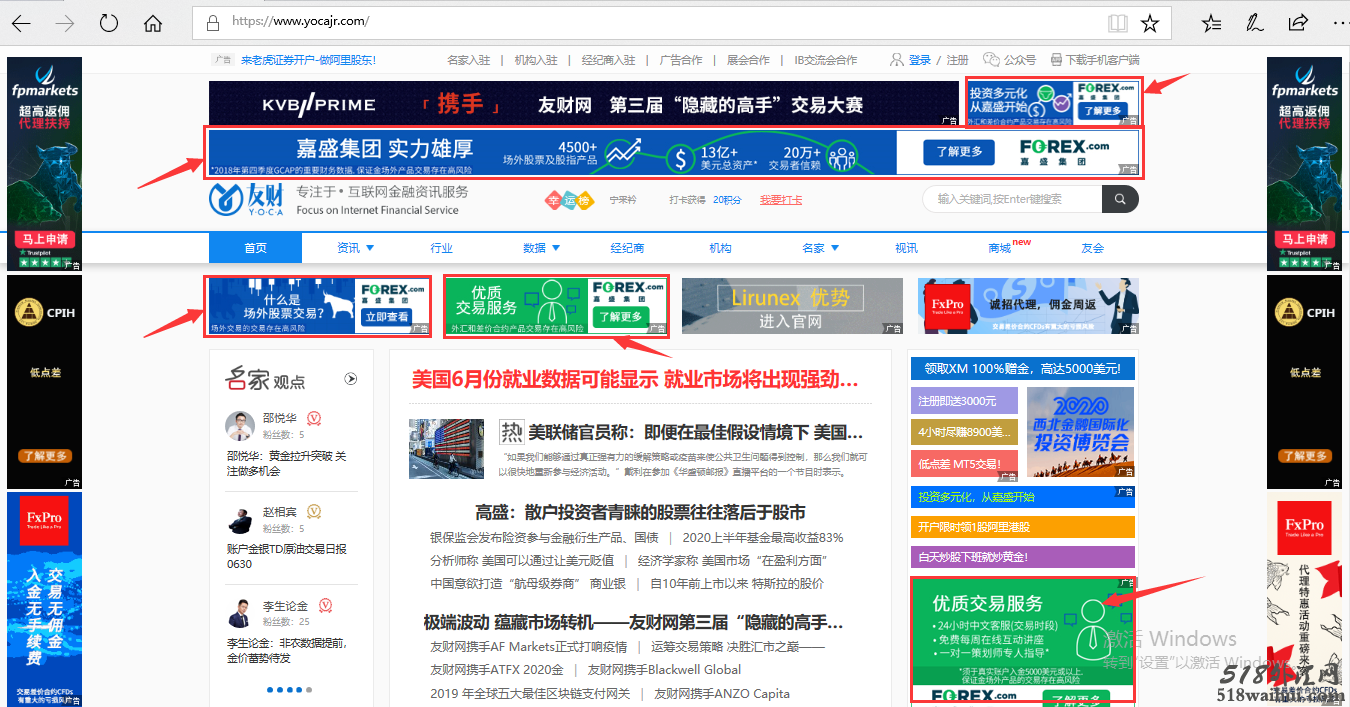The image size is (1350, 707).
Task: Open the 机构 navigation item
Action: click(720, 248)
